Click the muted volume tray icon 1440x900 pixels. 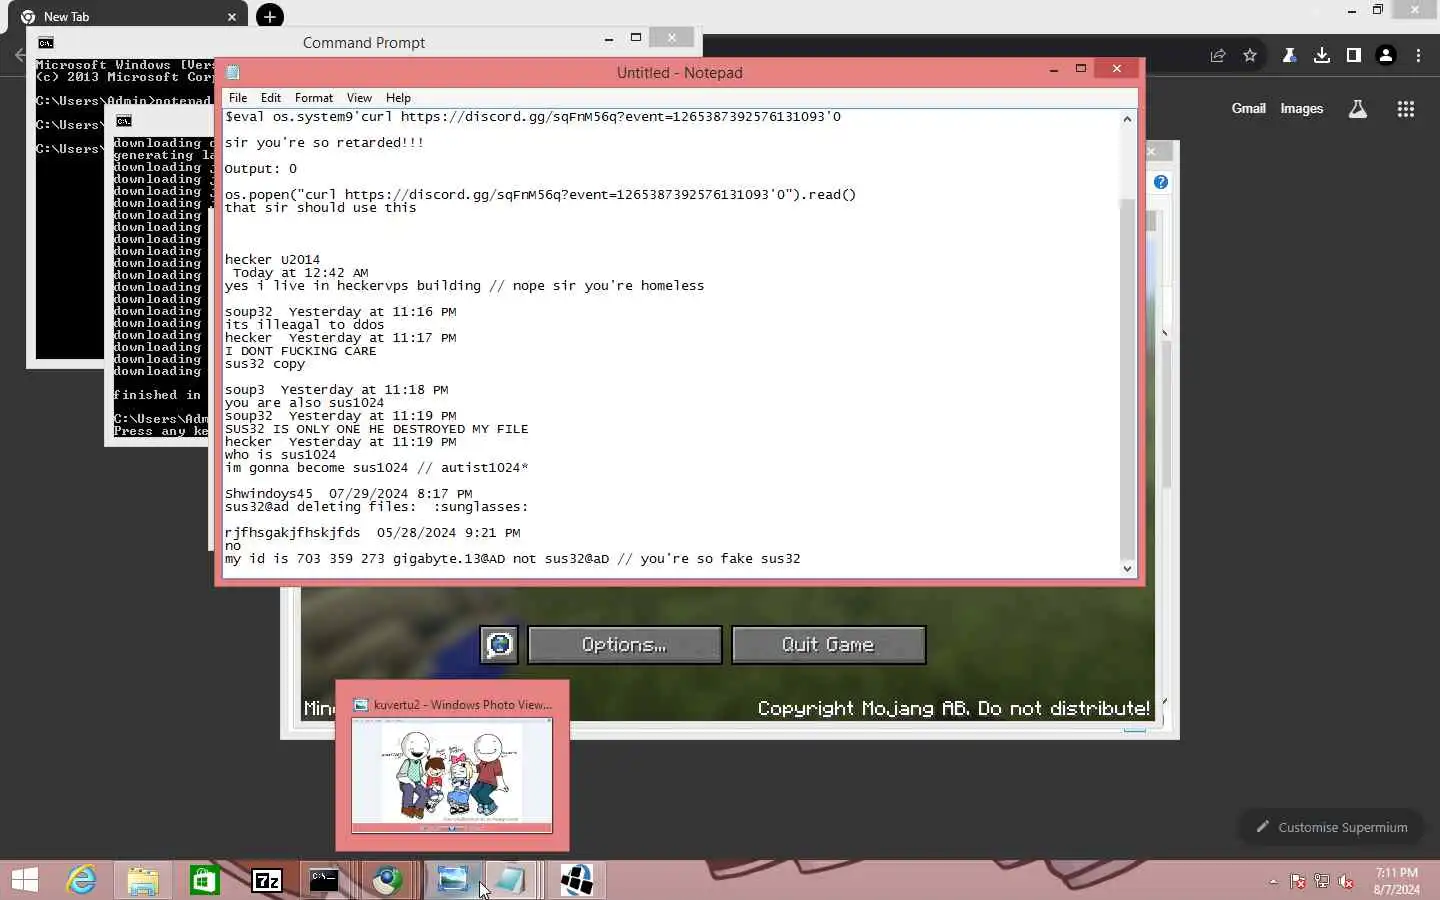click(x=1346, y=881)
